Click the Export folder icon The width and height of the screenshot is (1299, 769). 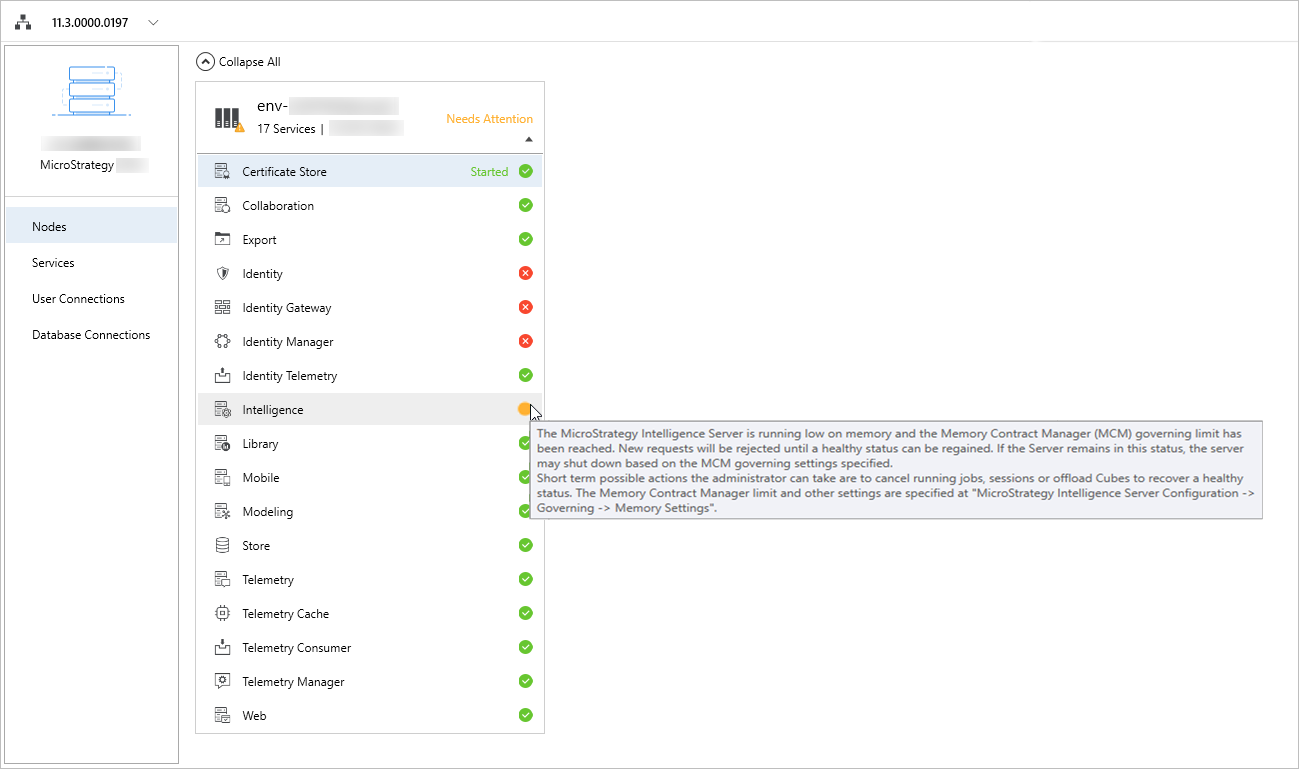pyautogui.click(x=223, y=240)
